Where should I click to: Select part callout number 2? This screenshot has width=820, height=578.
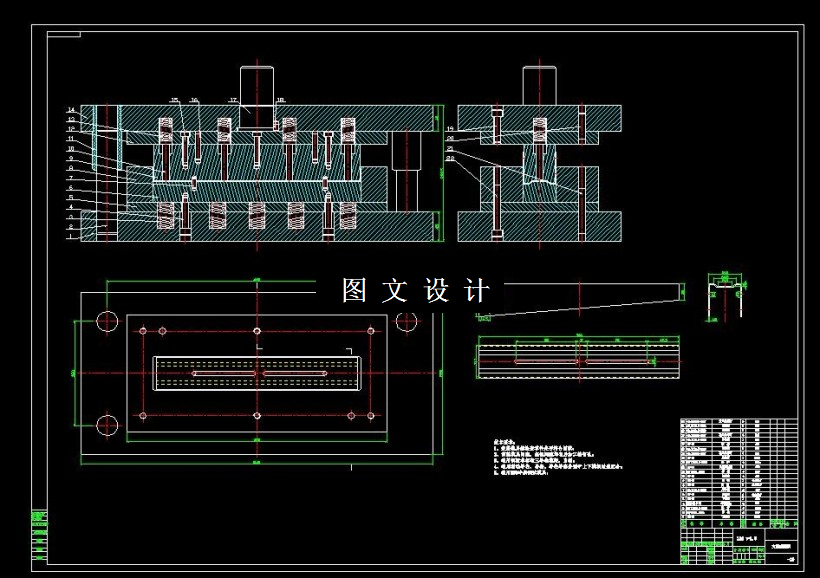(x=71, y=226)
